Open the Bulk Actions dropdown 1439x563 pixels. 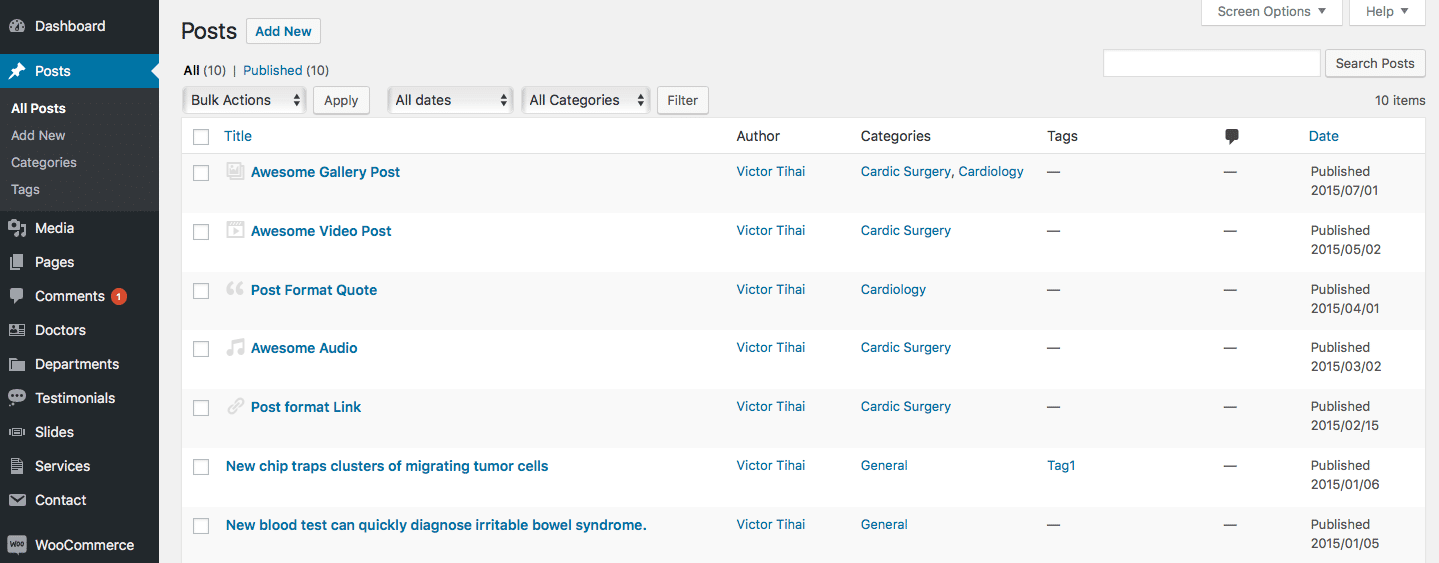click(245, 100)
